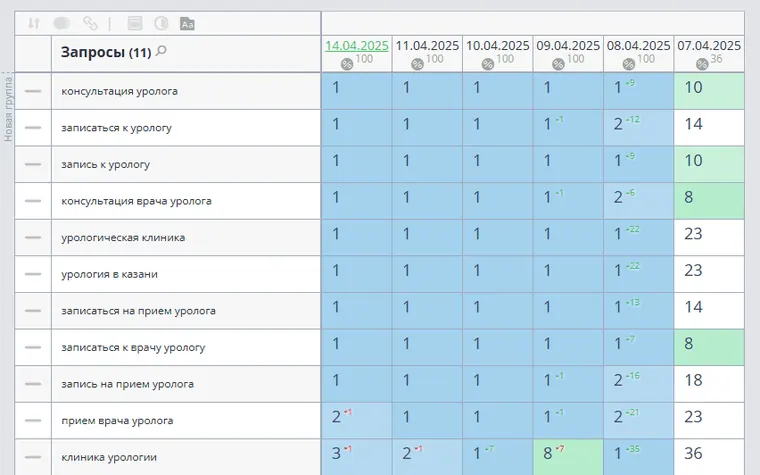The width and height of the screenshot is (760, 475).
Task: Select the query урологическая клиника
Action: click(x=123, y=238)
